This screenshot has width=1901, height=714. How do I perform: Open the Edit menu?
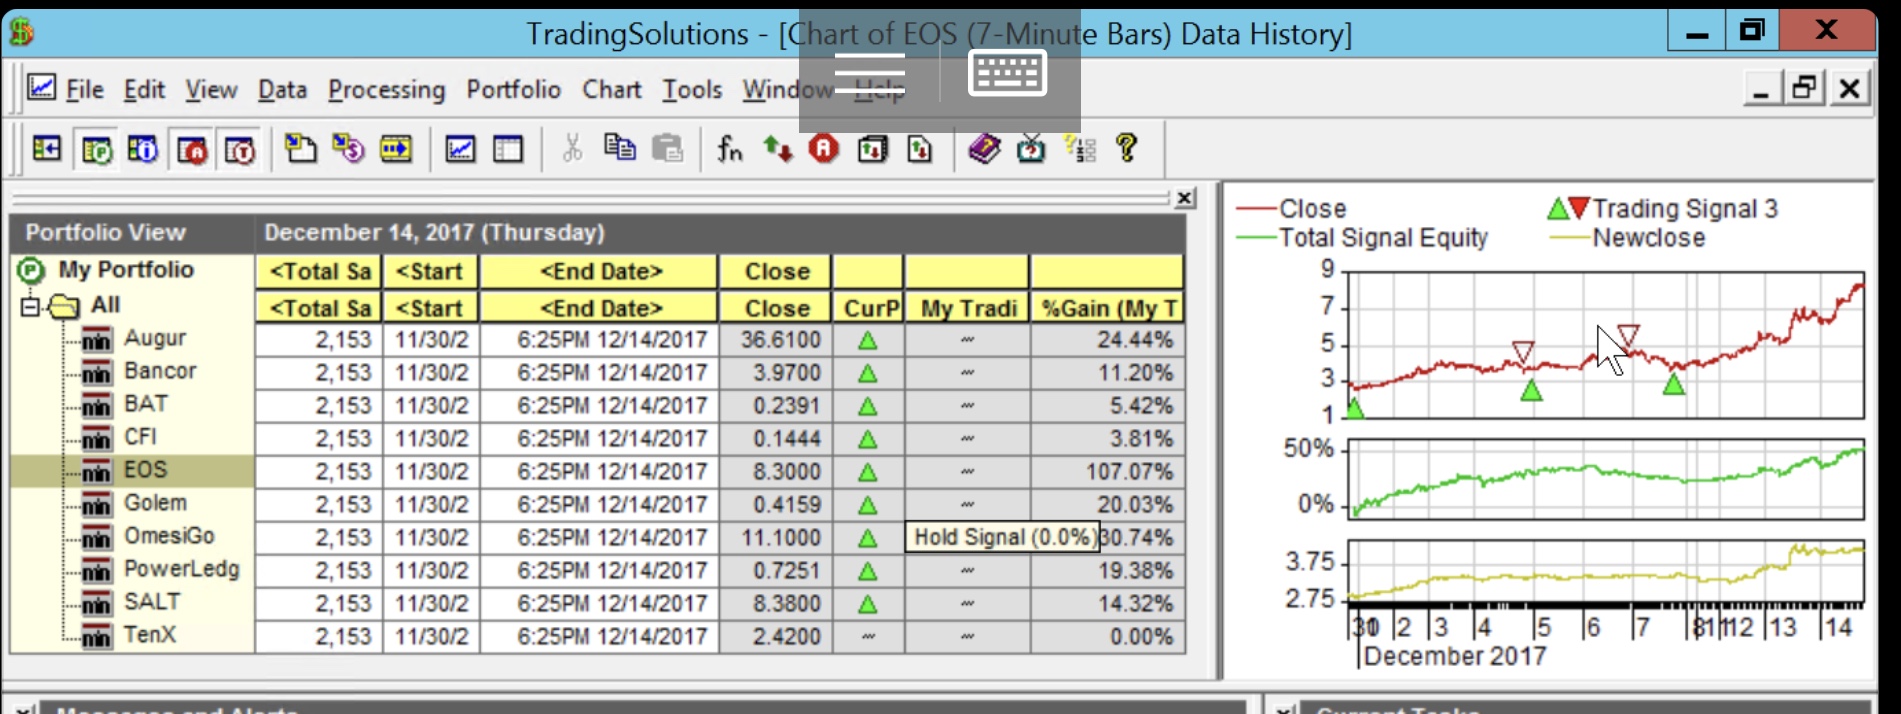144,90
